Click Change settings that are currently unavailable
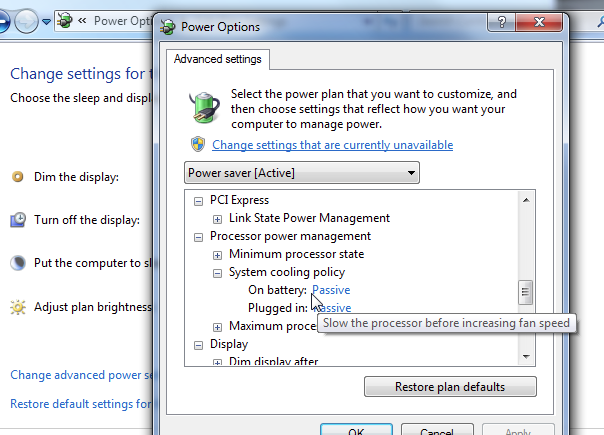604x435 pixels. (332, 145)
